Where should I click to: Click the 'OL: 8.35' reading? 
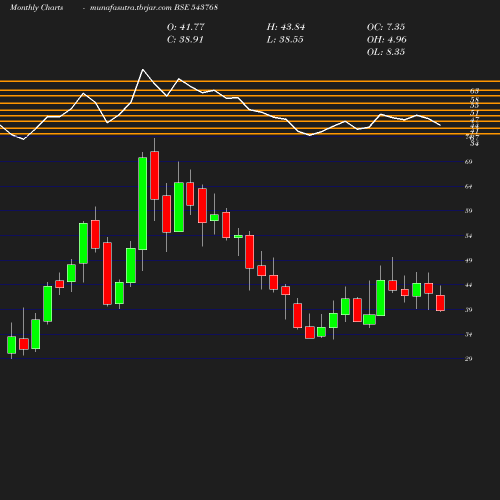[386, 52]
